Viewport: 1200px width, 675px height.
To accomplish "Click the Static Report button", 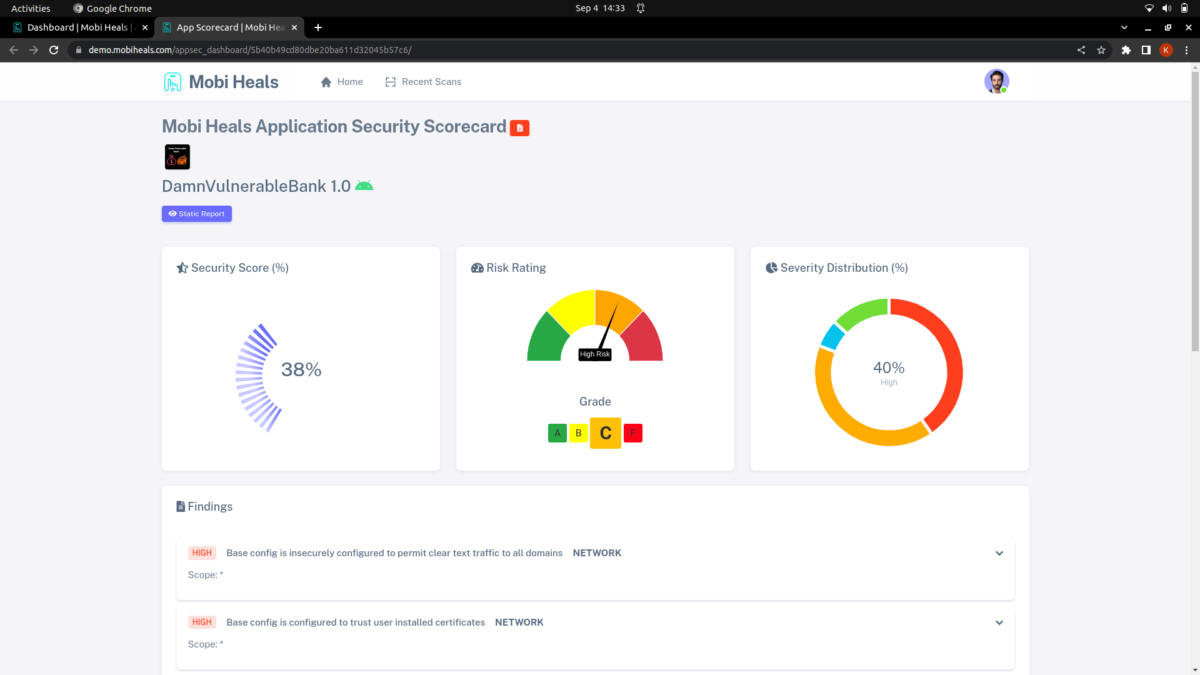I will [197, 213].
